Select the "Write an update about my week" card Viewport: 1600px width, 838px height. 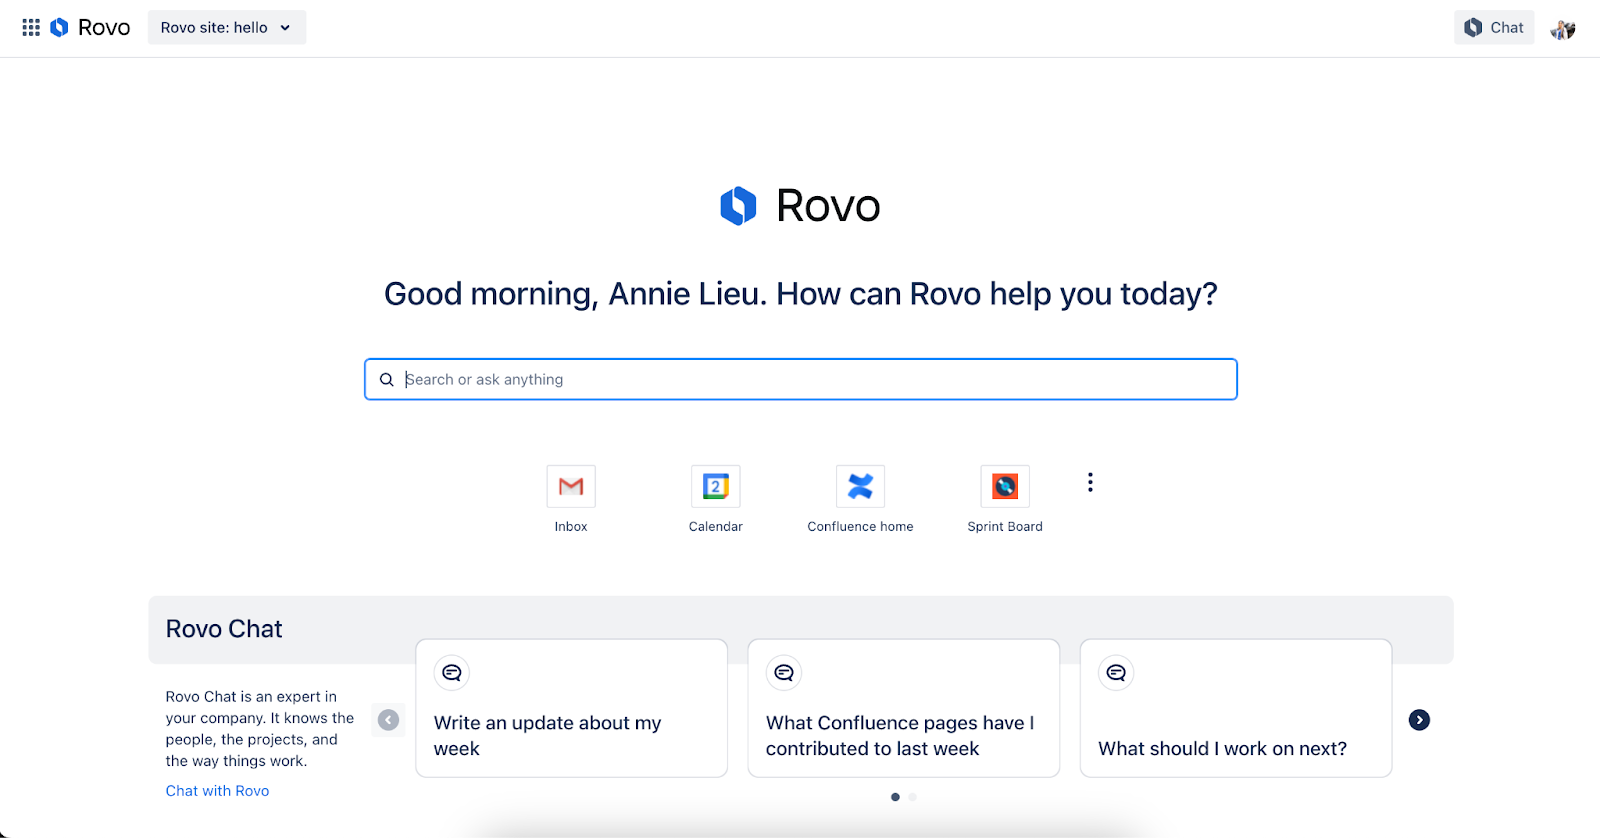571,708
